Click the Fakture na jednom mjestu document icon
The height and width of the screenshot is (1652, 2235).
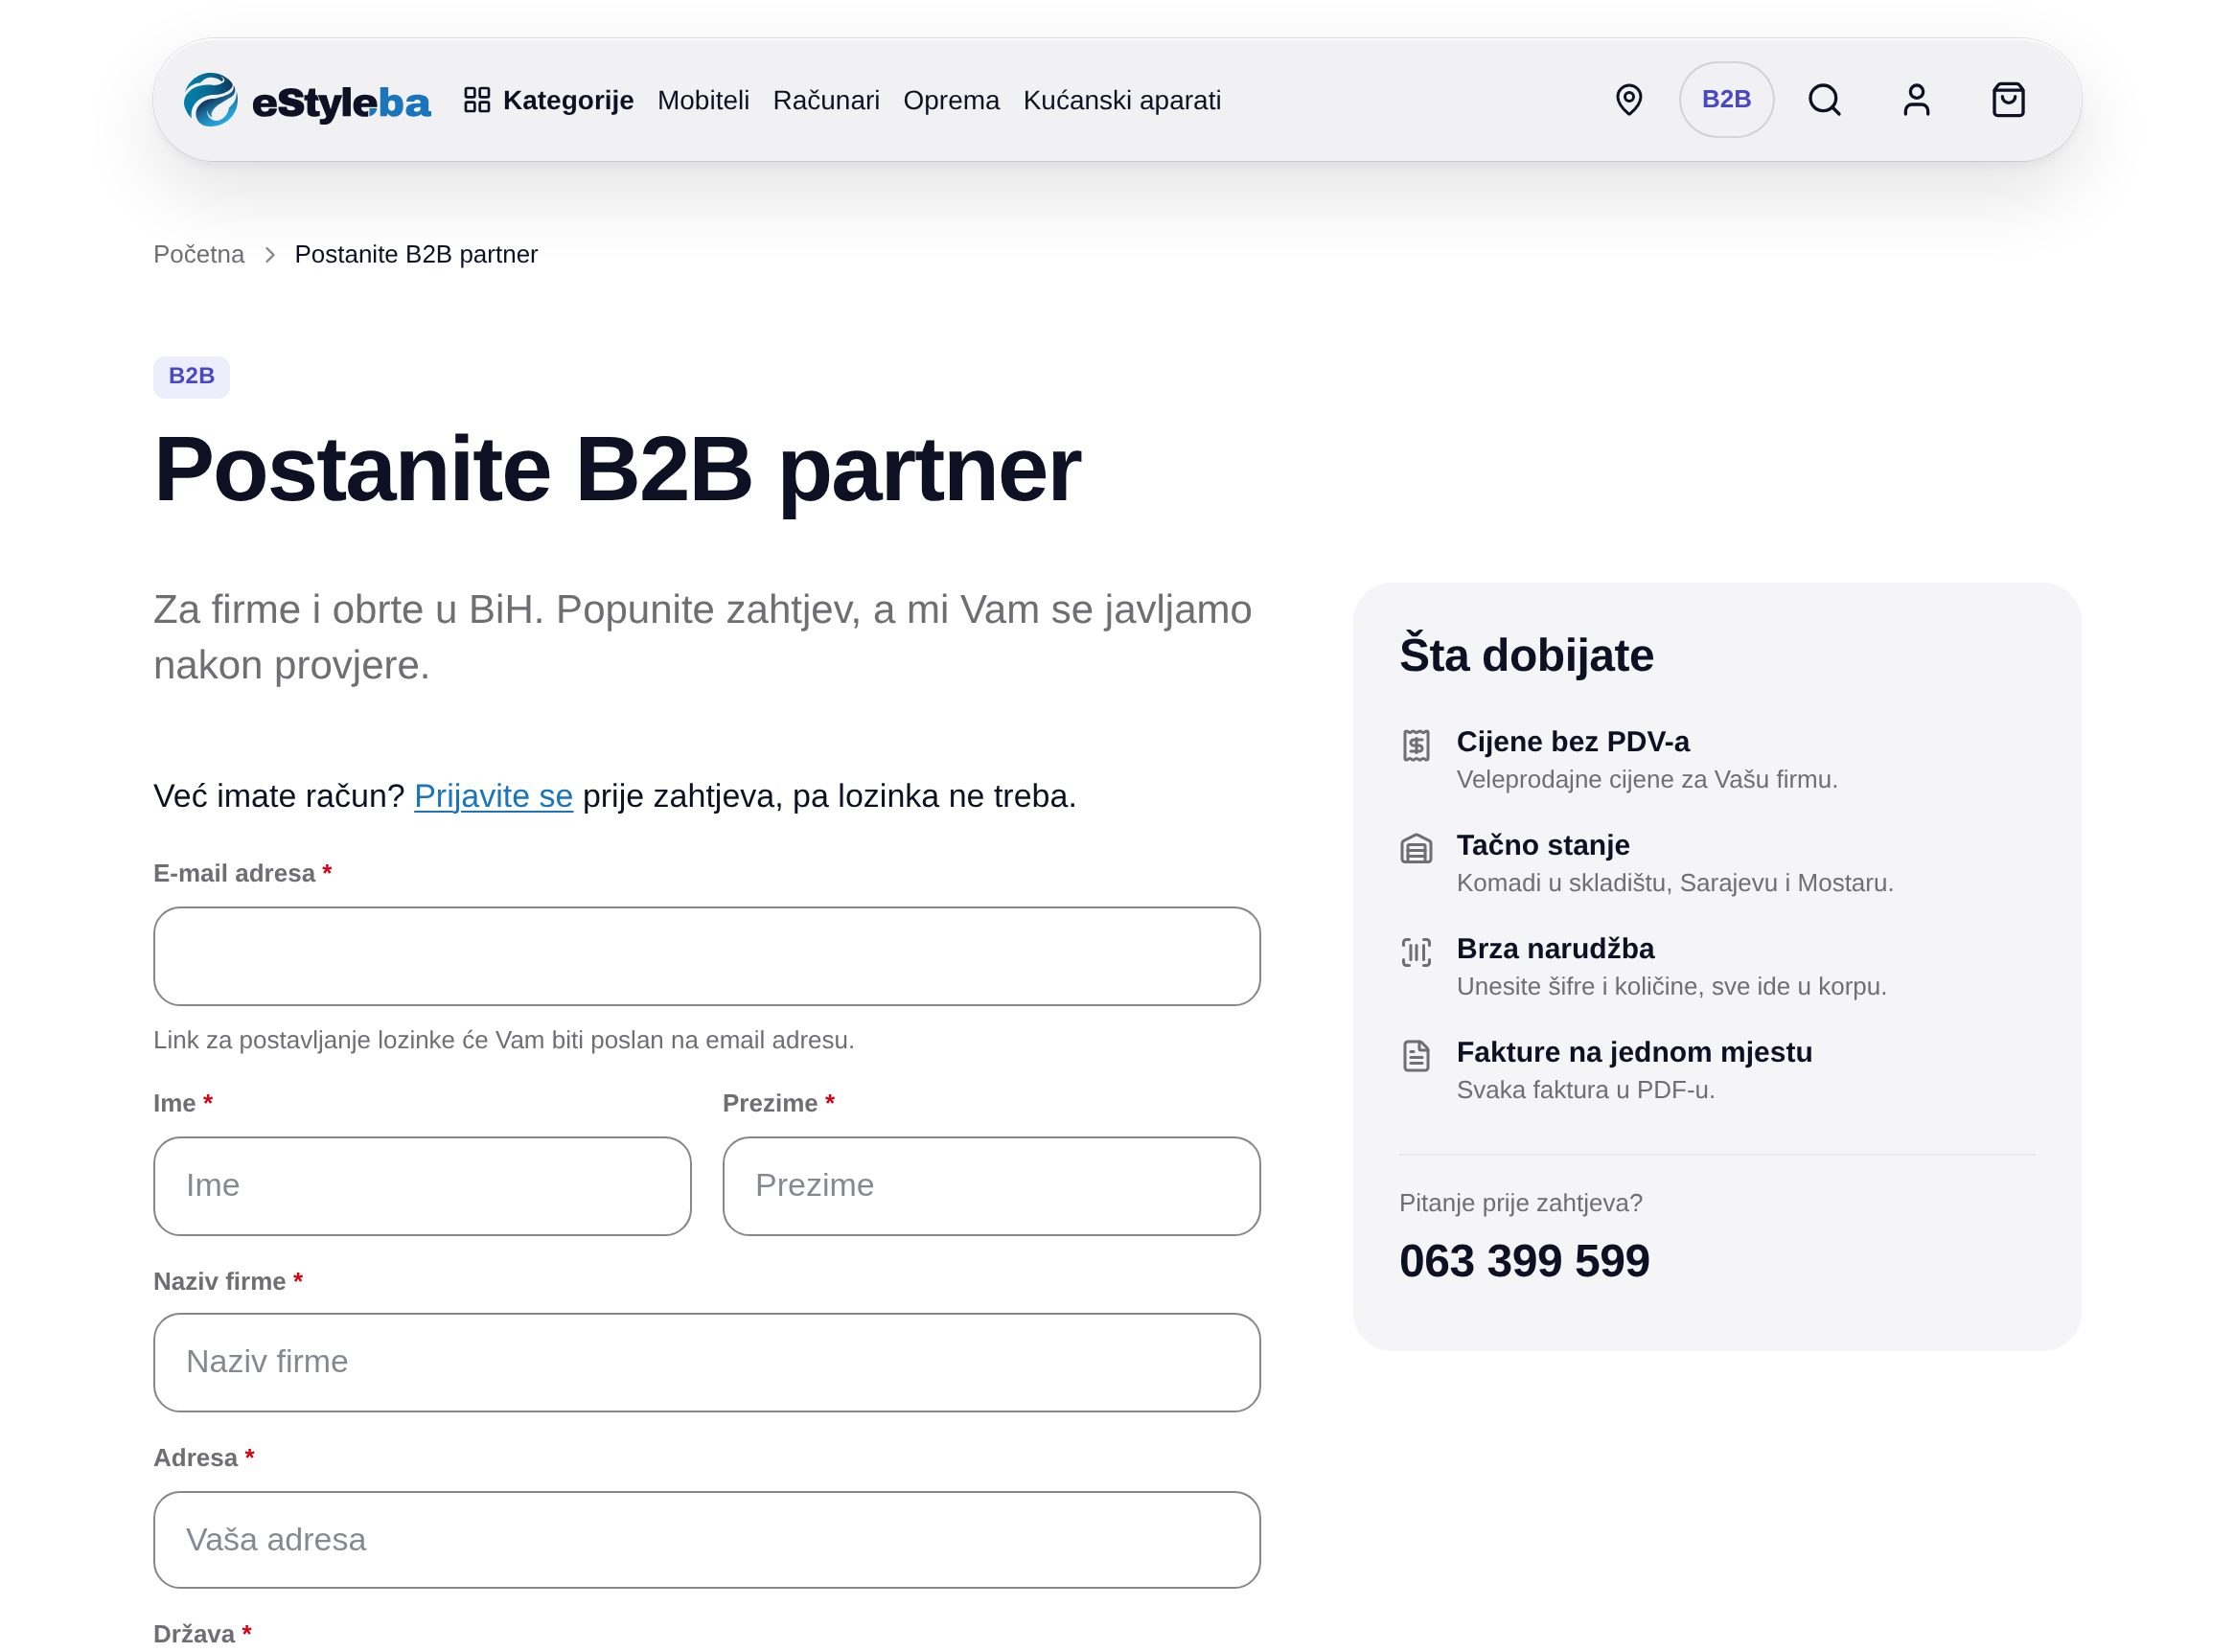pyautogui.click(x=1416, y=1055)
